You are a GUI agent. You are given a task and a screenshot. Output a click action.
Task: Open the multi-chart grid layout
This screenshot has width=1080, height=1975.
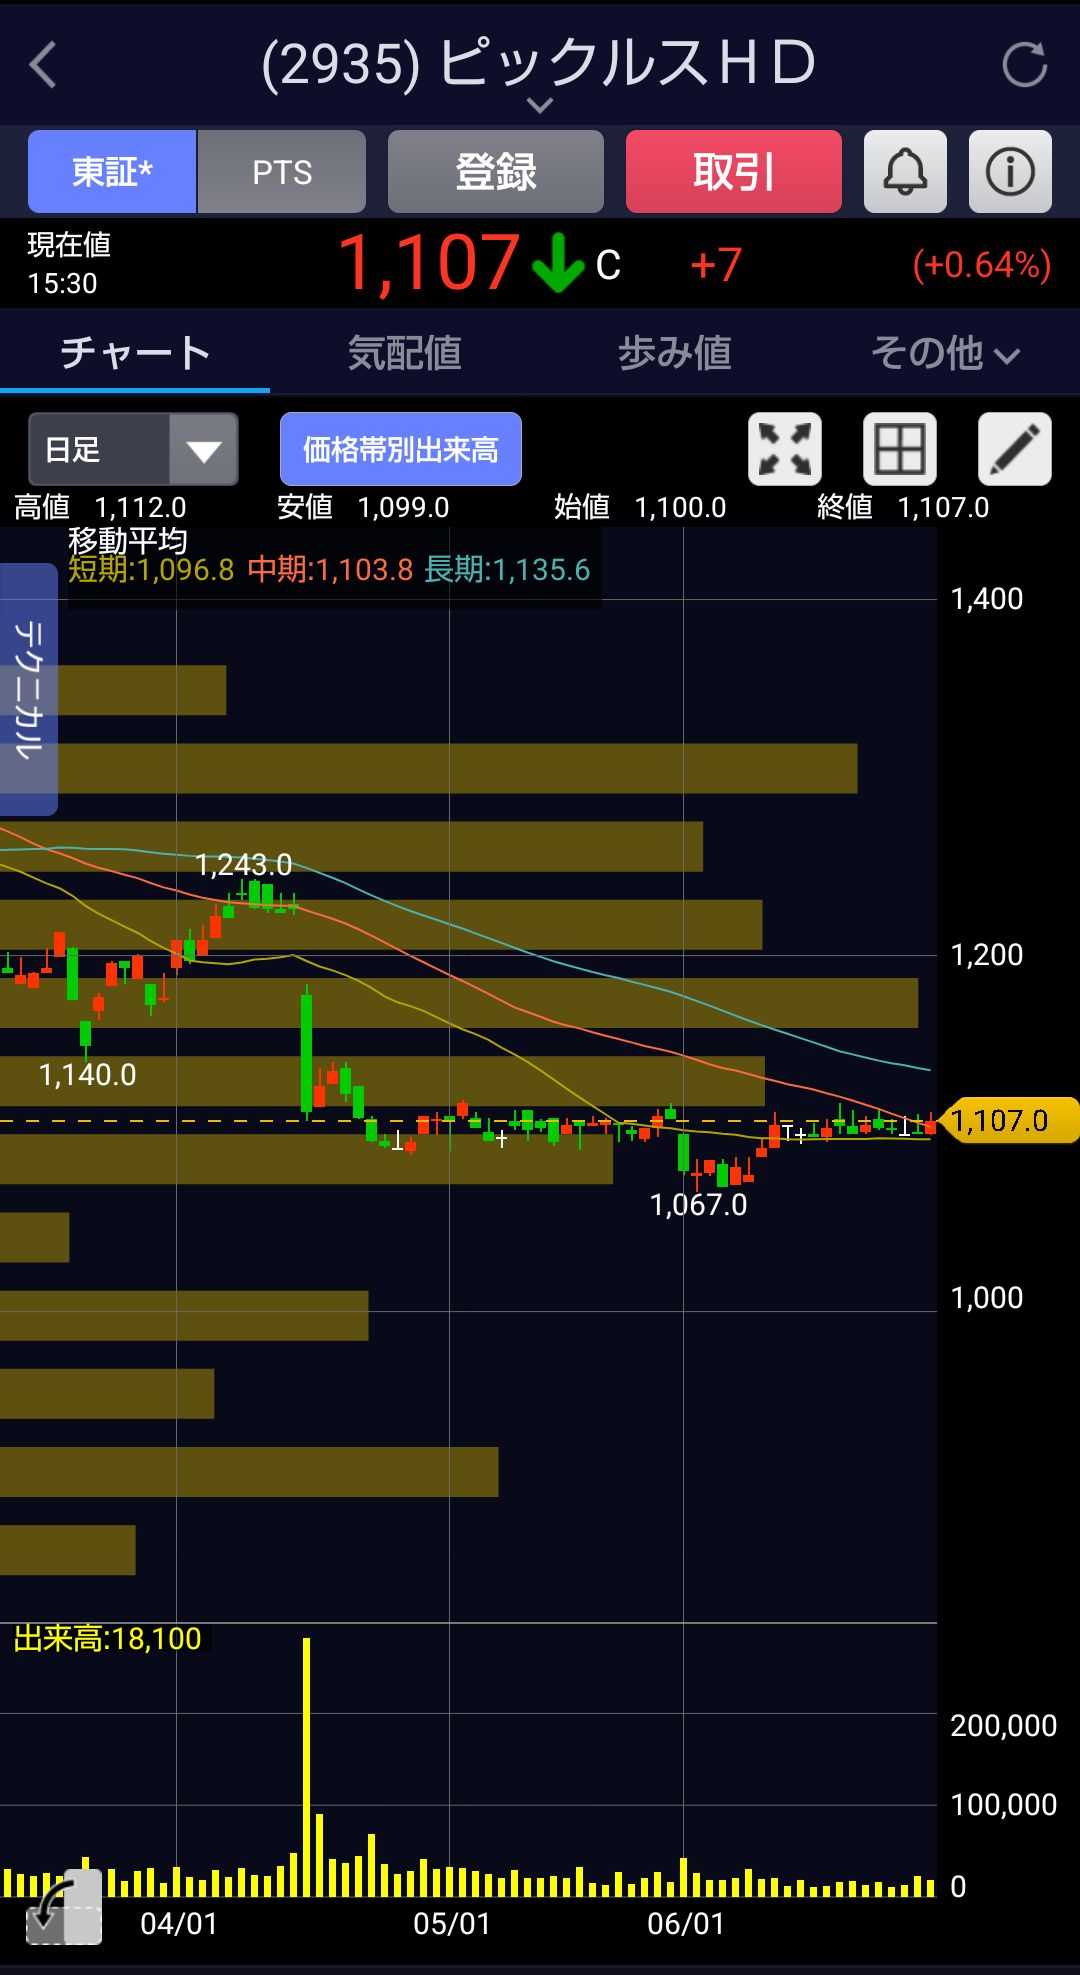tap(900, 449)
